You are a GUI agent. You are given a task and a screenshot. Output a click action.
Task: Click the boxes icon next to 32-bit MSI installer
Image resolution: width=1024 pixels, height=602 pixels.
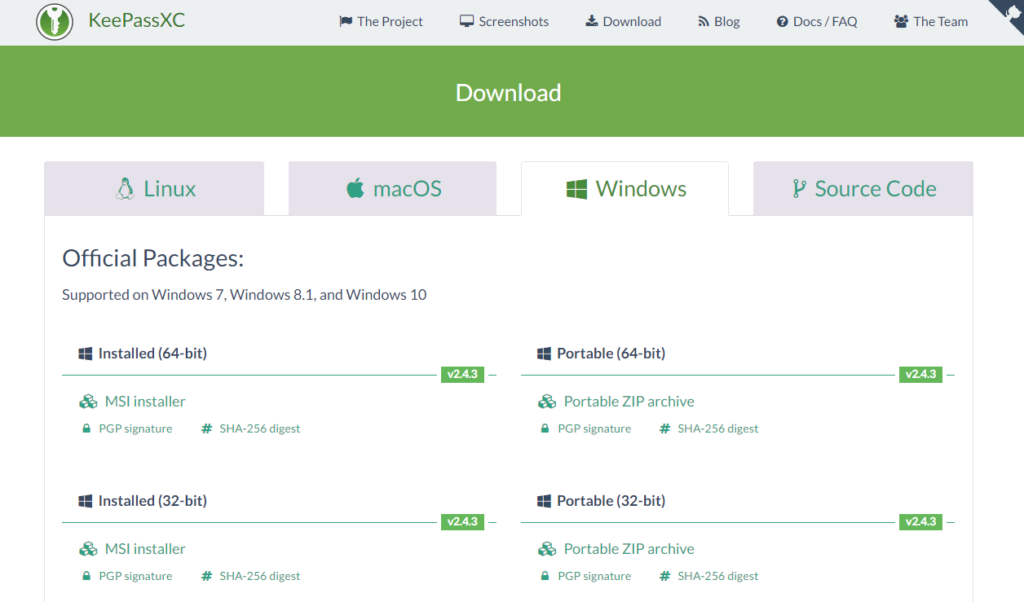[88, 549]
